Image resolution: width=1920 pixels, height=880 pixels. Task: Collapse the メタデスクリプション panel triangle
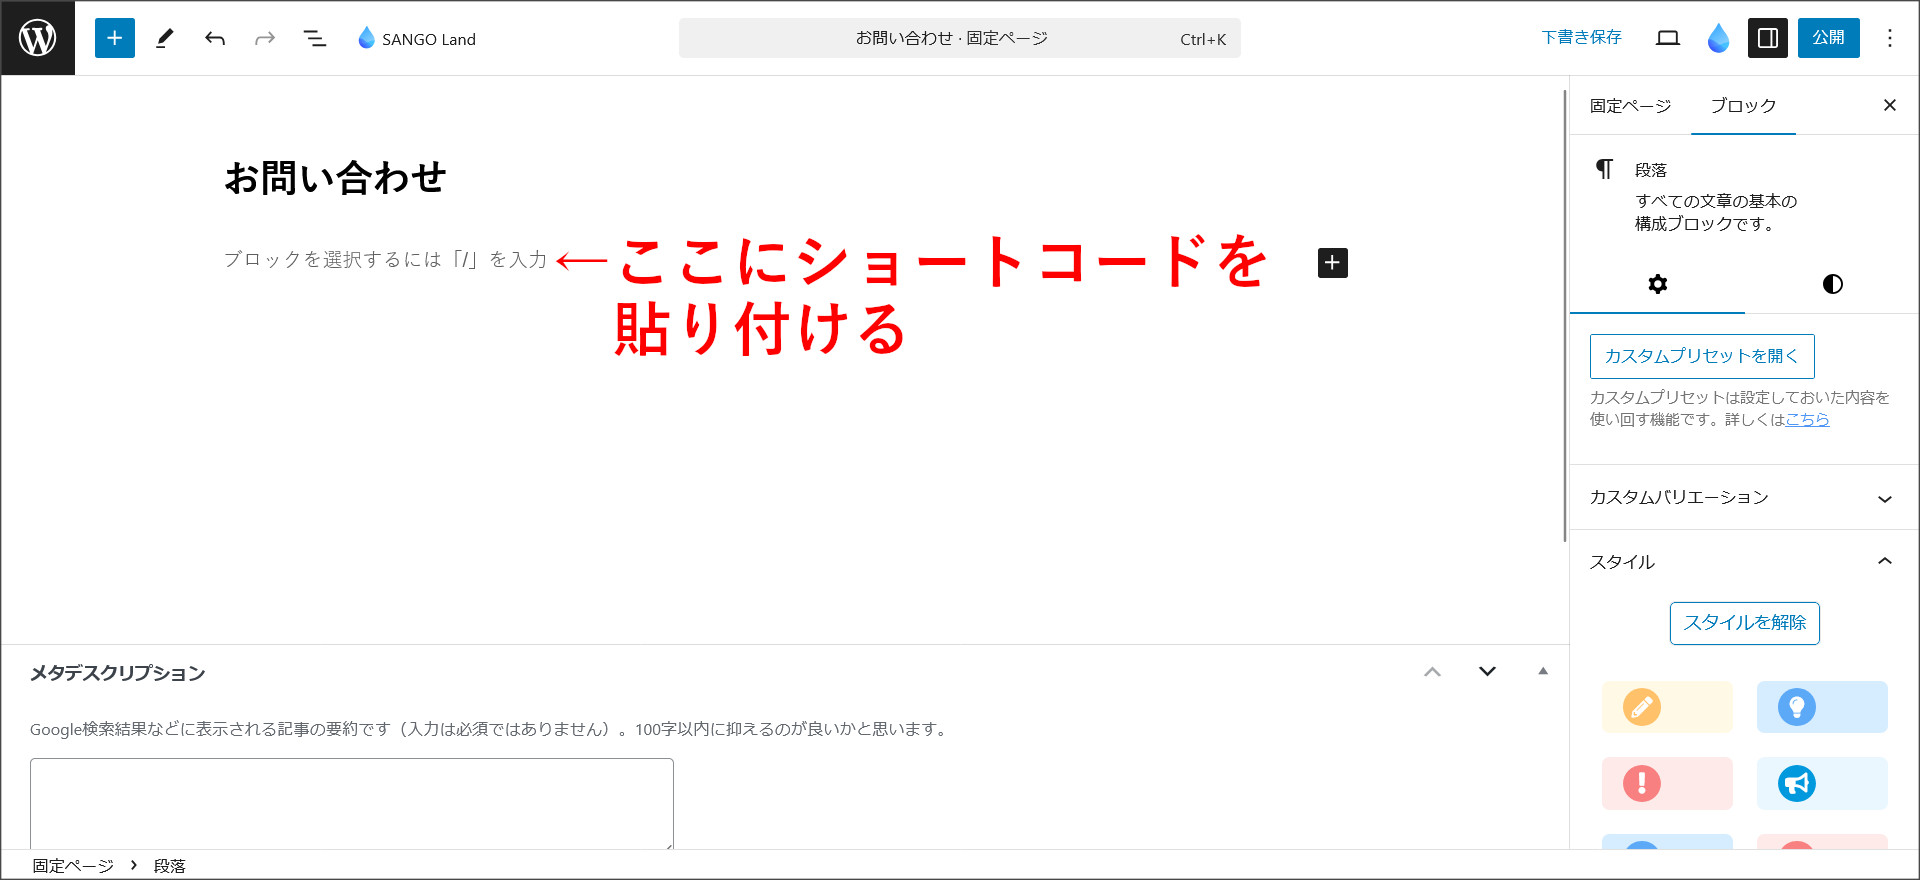[x=1543, y=672]
